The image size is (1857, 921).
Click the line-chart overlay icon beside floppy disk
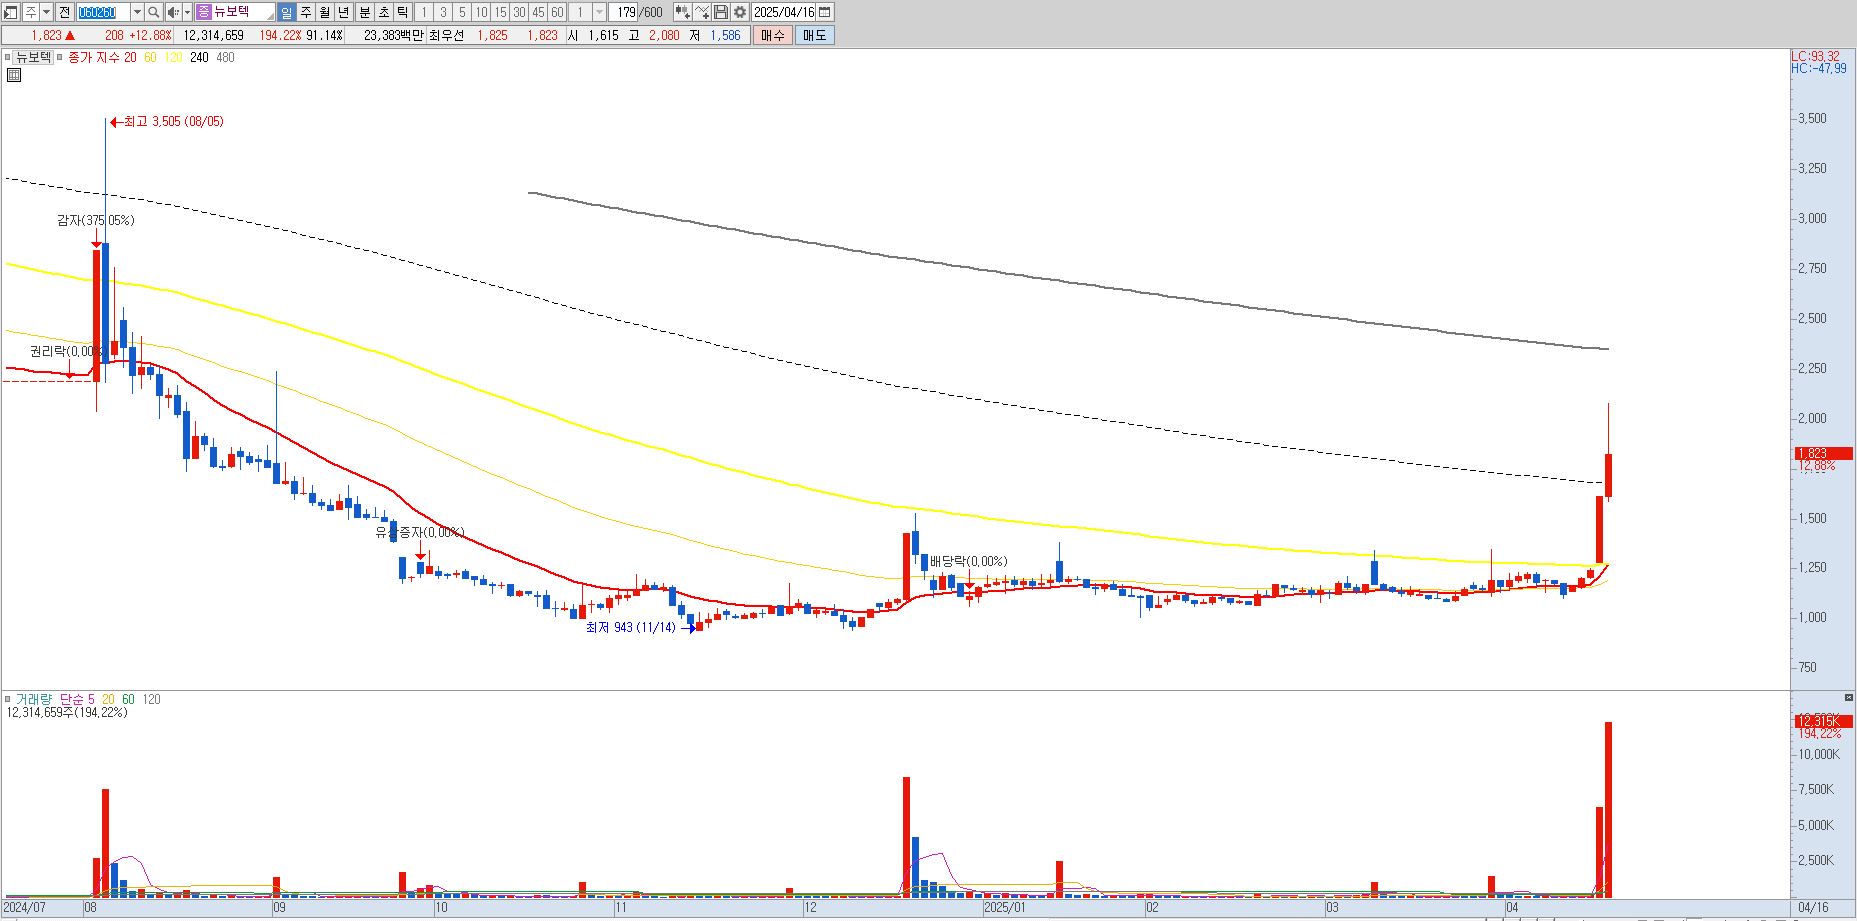pos(702,12)
